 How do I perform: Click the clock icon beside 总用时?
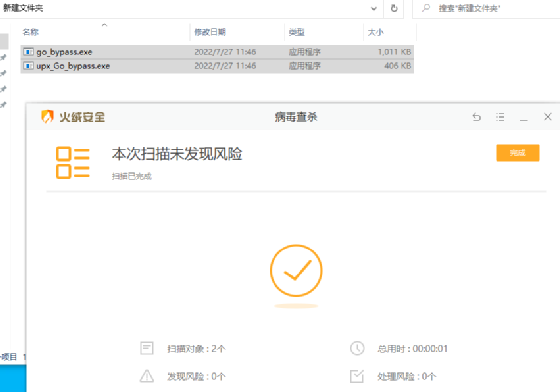pyautogui.click(x=357, y=348)
